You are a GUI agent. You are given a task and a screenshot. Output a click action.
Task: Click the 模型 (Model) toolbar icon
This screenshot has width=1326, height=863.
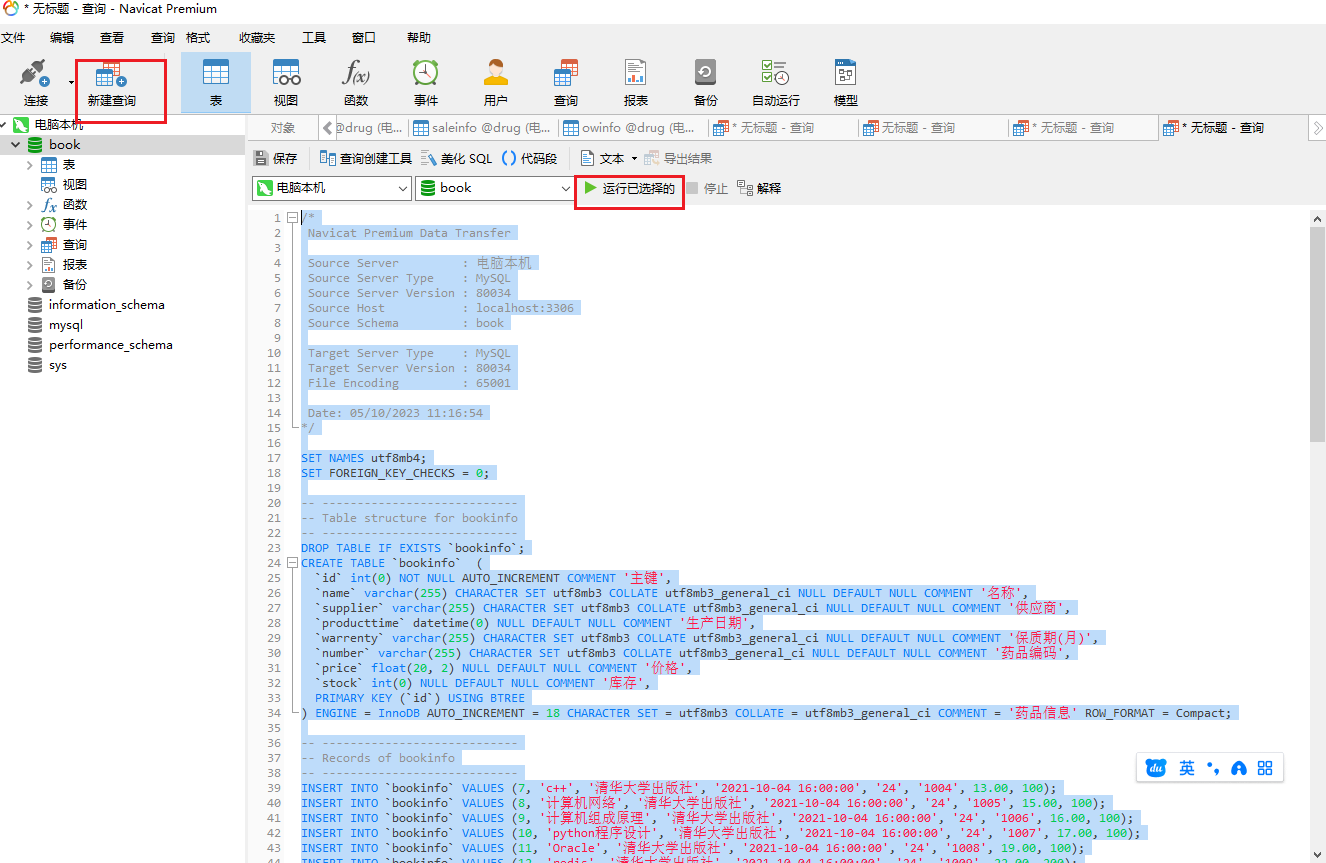click(844, 82)
